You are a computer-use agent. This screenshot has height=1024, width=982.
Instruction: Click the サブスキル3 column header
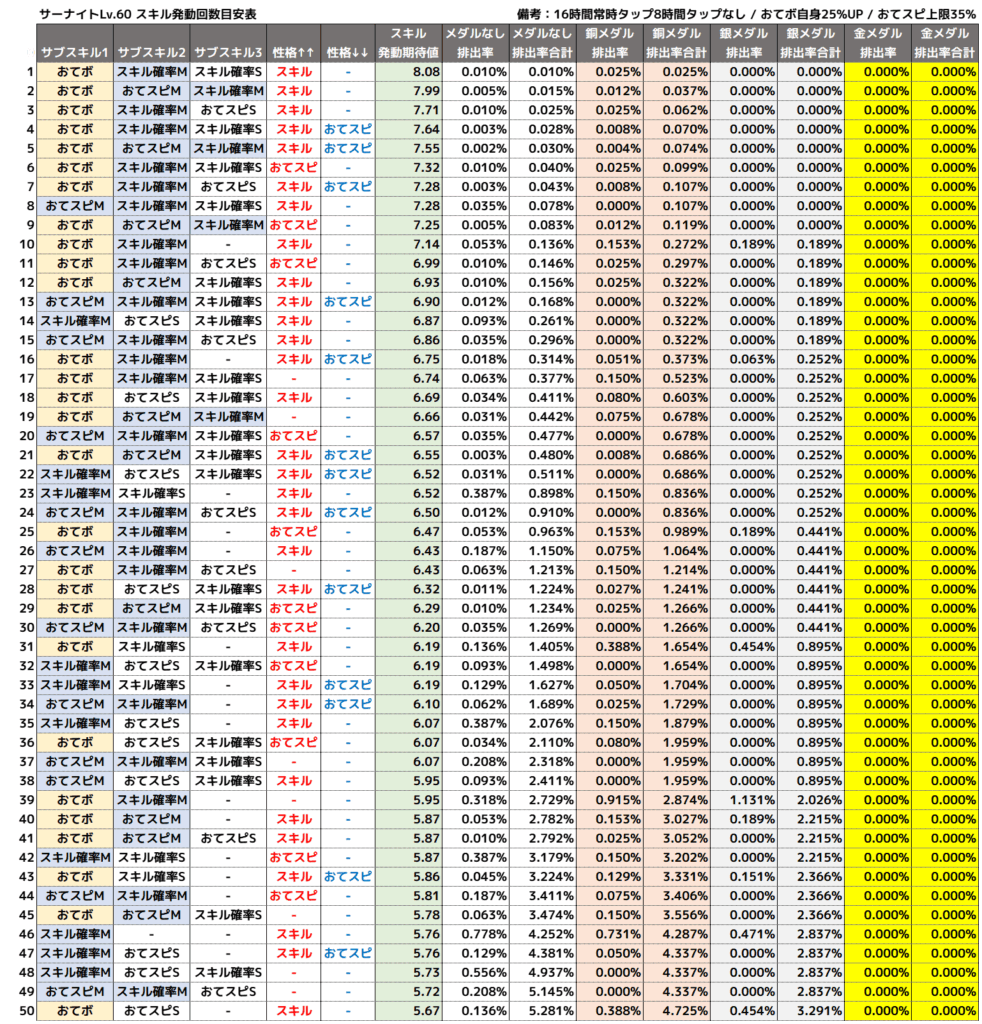pyautogui.click(x=228, y=52)
